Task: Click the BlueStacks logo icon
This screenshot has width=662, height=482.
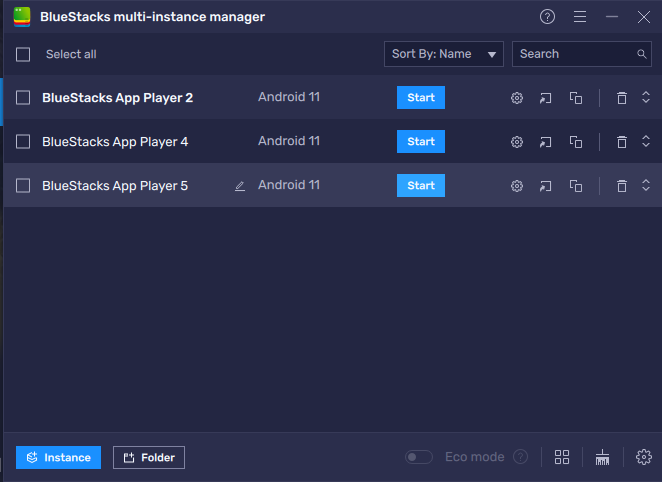Action: 22,17
